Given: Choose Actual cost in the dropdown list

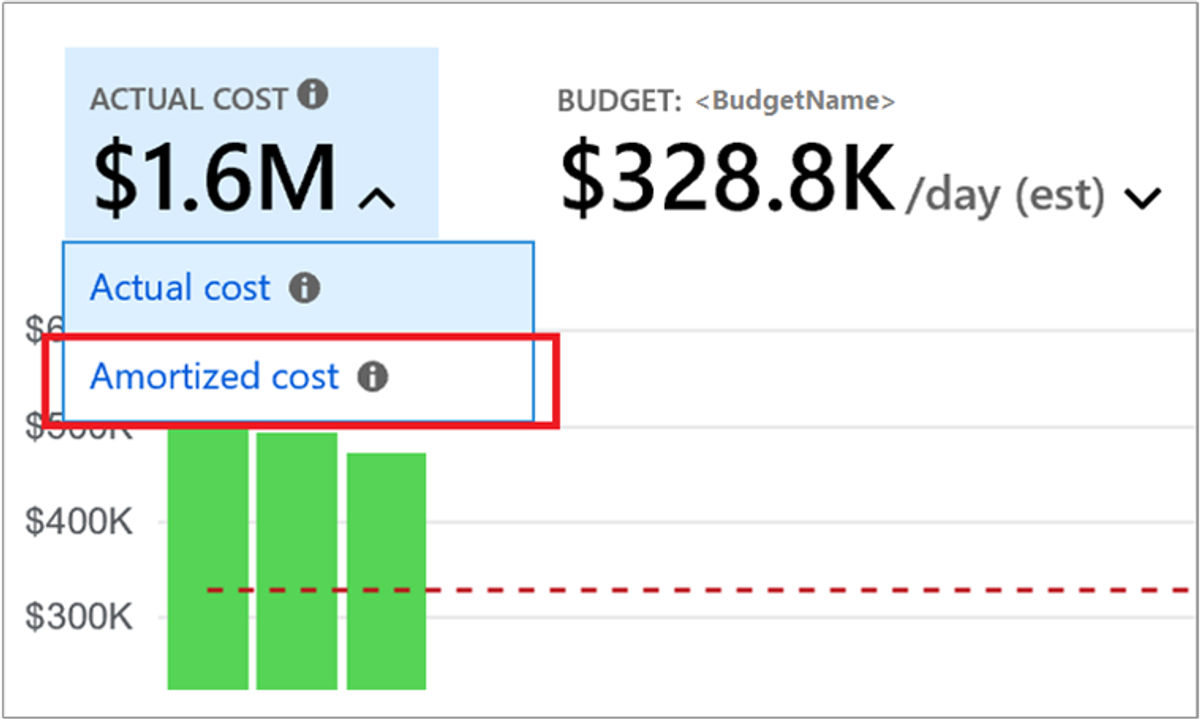Looking at the screenshot, I should coord(298,288).
